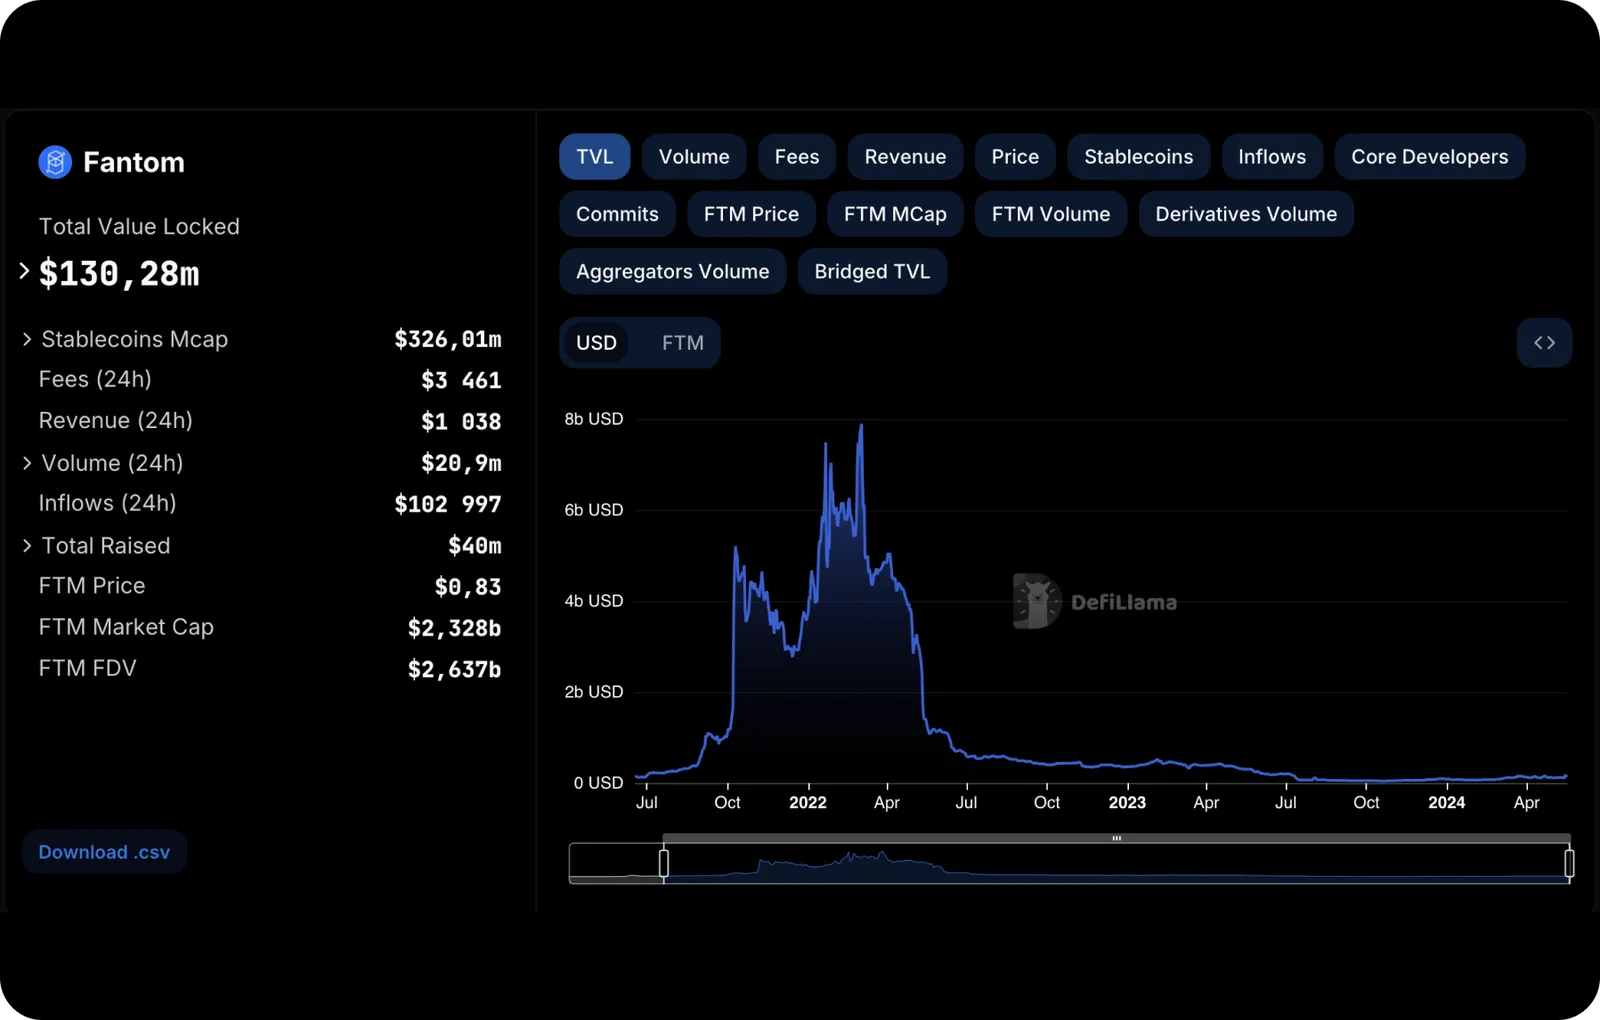The height and width of the screenshot is (1020, 1600).
Task: Enable the Core Developers series
Action: coord(1430,157)
